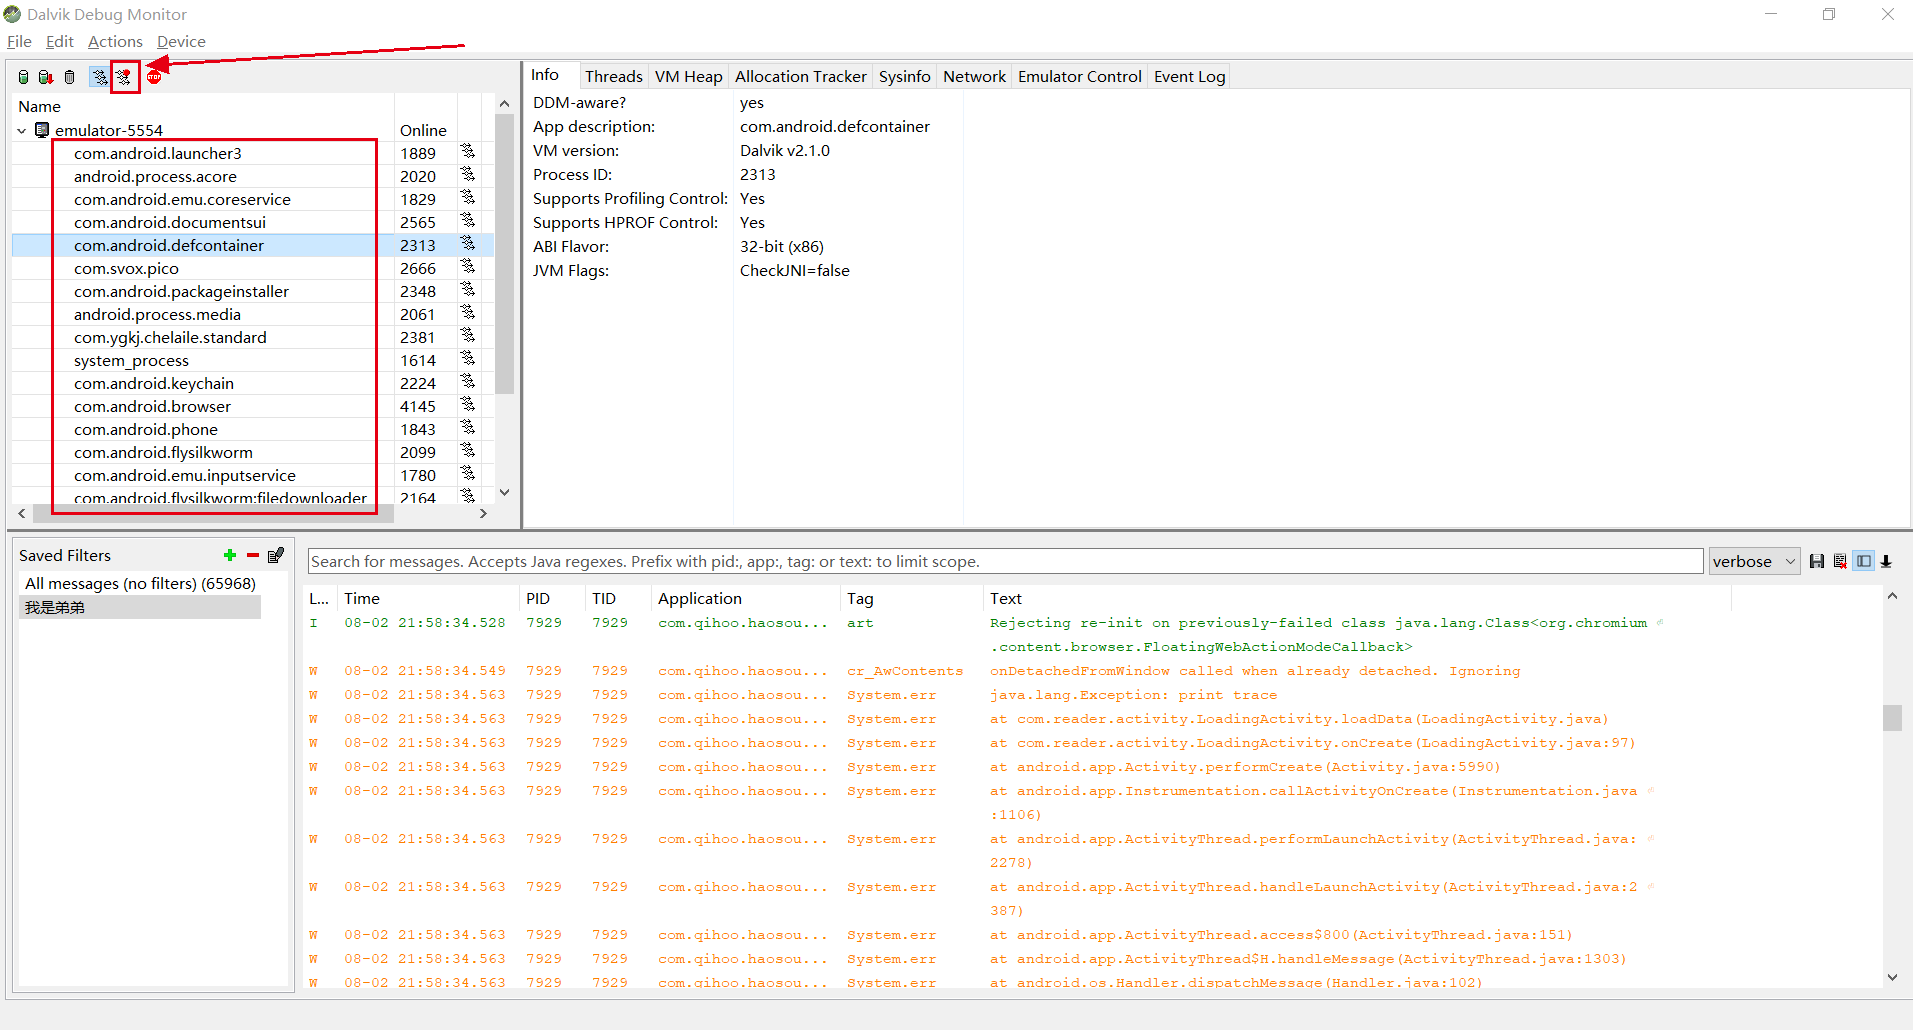Click device list vertical scrollbar down arrow
The height and width of the screenshot is (1030, 1913).
tap(504, 492)
